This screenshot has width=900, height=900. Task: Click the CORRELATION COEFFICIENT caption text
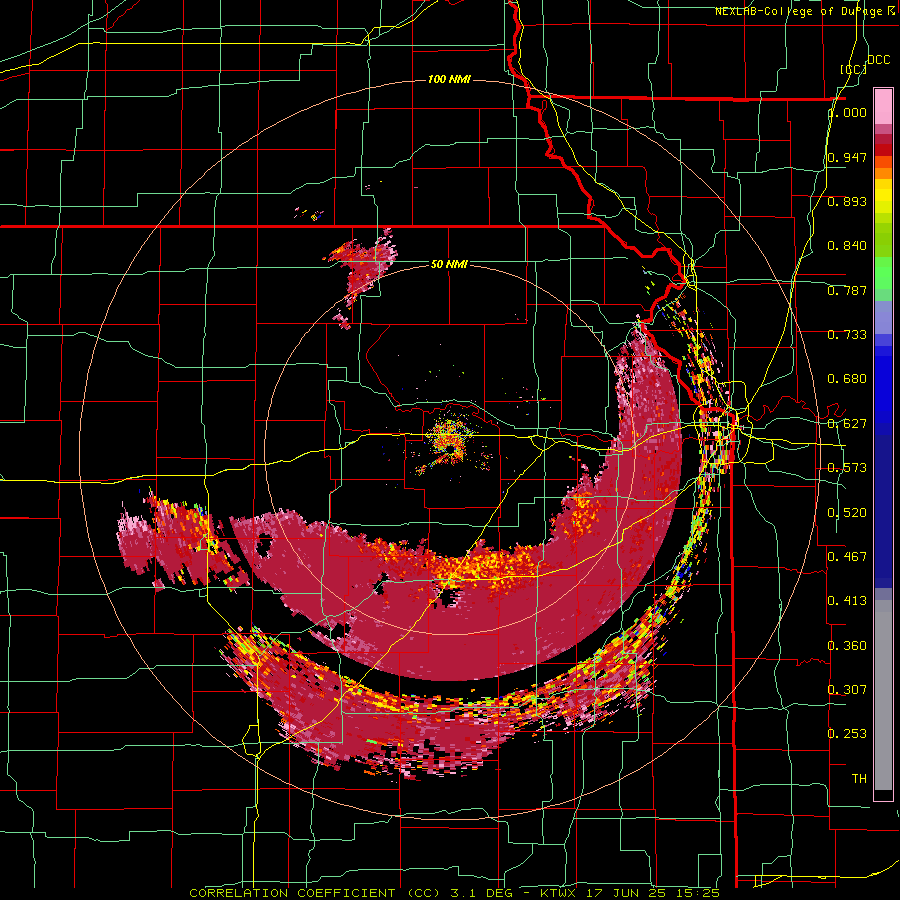point(292,893)
